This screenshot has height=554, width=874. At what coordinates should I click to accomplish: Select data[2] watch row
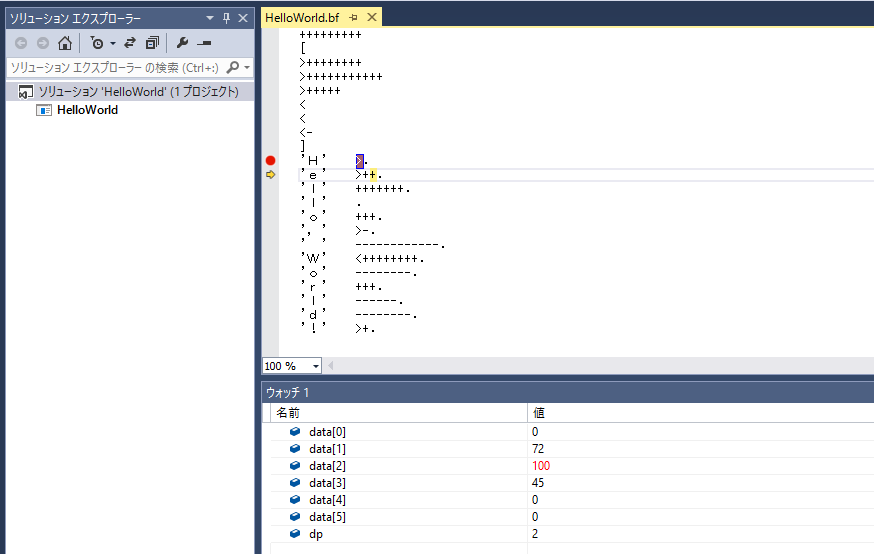[572, 466]
